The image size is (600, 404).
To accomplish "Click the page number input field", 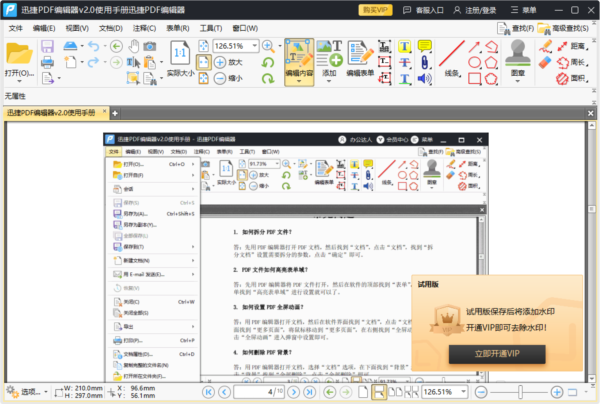I will point(265,393).
